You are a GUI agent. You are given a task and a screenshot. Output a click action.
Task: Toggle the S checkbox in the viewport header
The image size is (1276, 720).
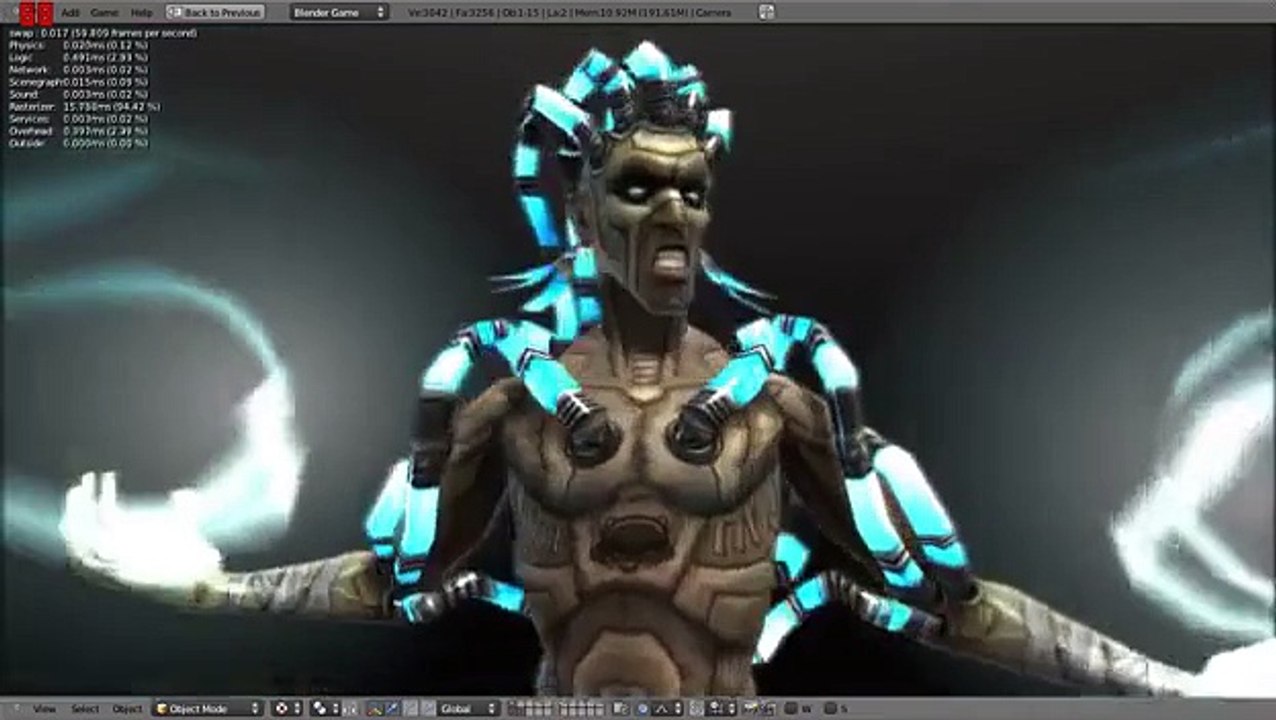click(x=830, y=709)
